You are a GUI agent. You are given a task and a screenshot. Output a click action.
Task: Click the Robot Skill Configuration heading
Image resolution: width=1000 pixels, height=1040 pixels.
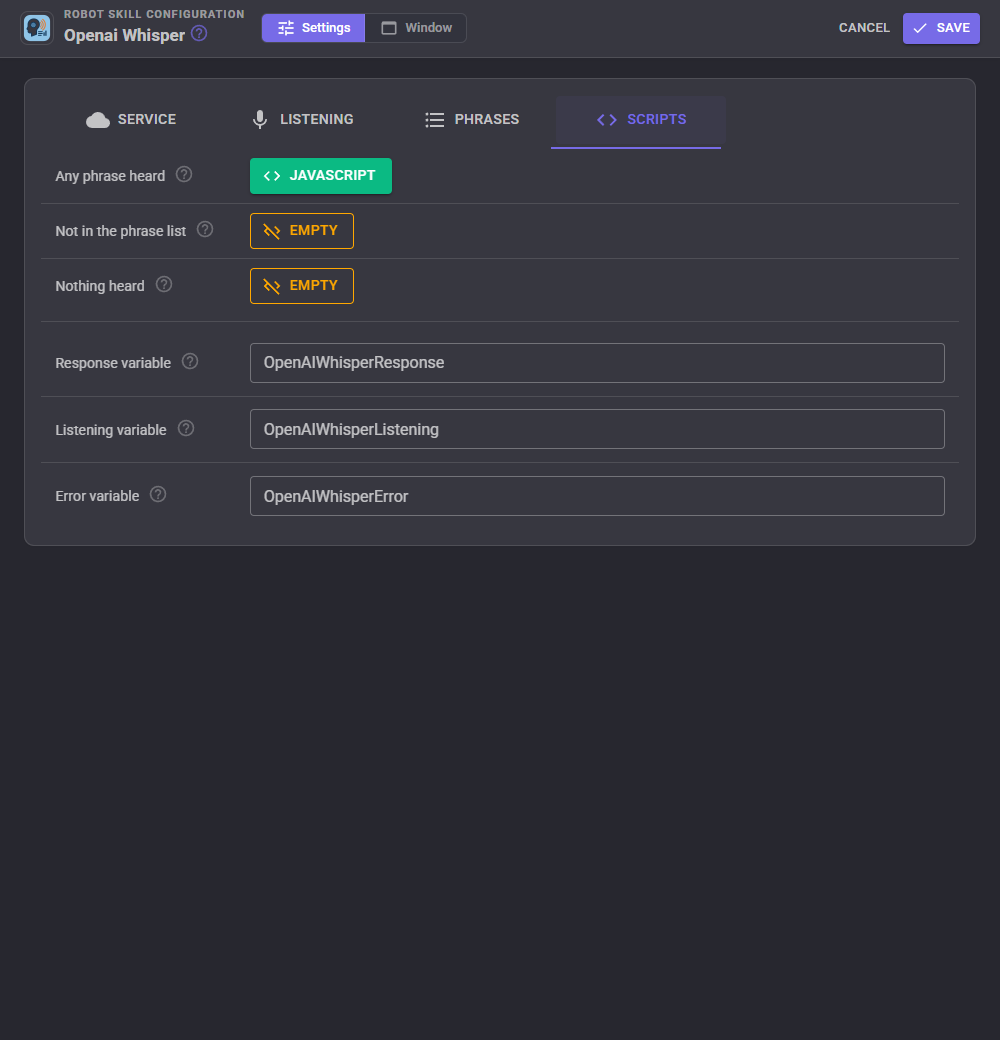pyautogui.click(x=154, y=14)
